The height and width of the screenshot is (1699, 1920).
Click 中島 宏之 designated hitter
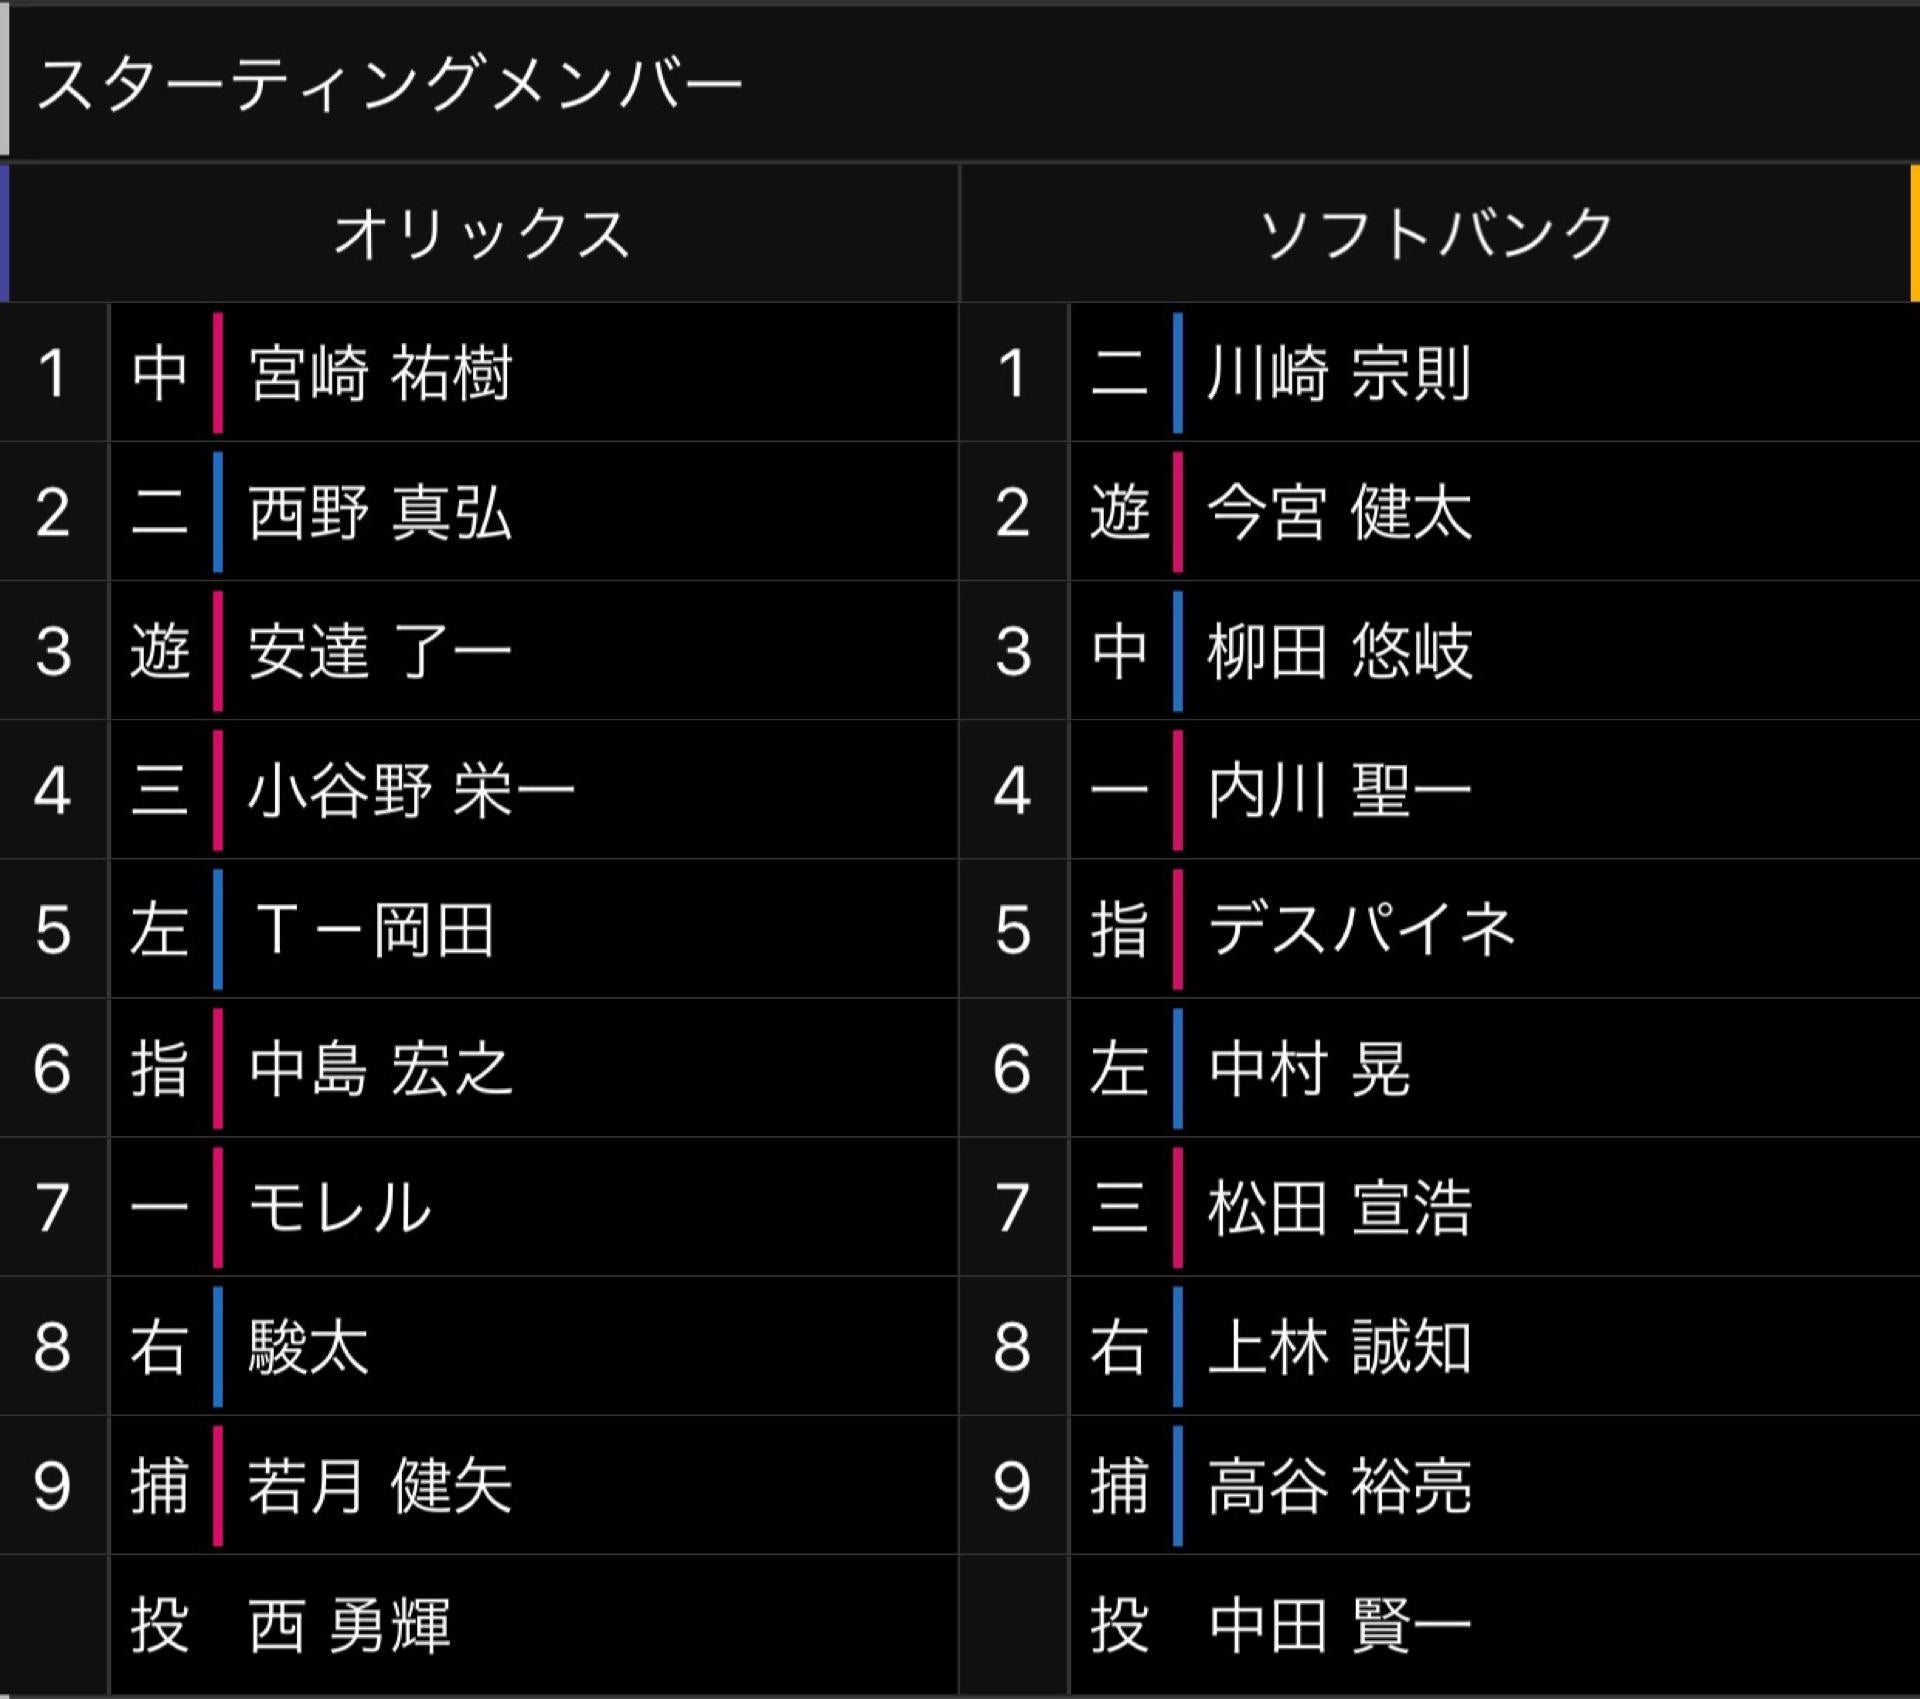click(x=380, y=1068)
